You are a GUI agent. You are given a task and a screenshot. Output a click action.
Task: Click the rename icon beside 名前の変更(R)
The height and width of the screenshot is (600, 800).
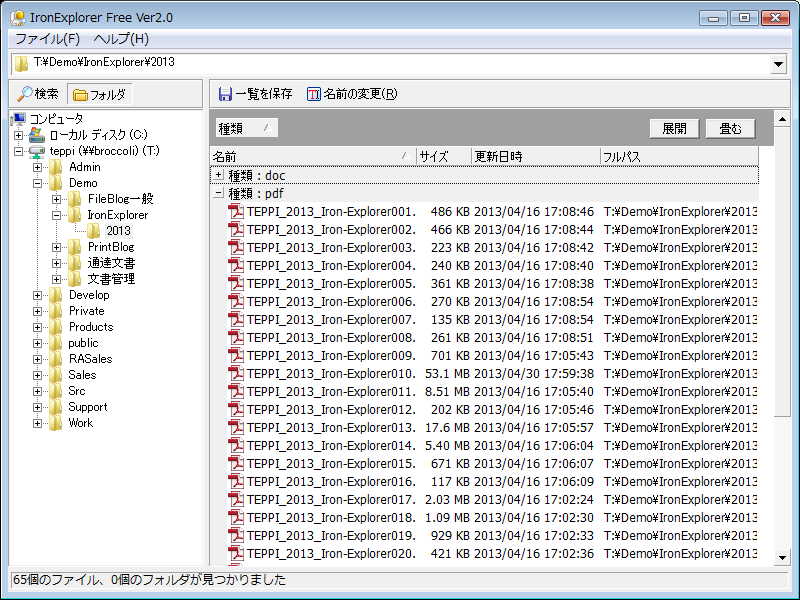tap(313, 94)
